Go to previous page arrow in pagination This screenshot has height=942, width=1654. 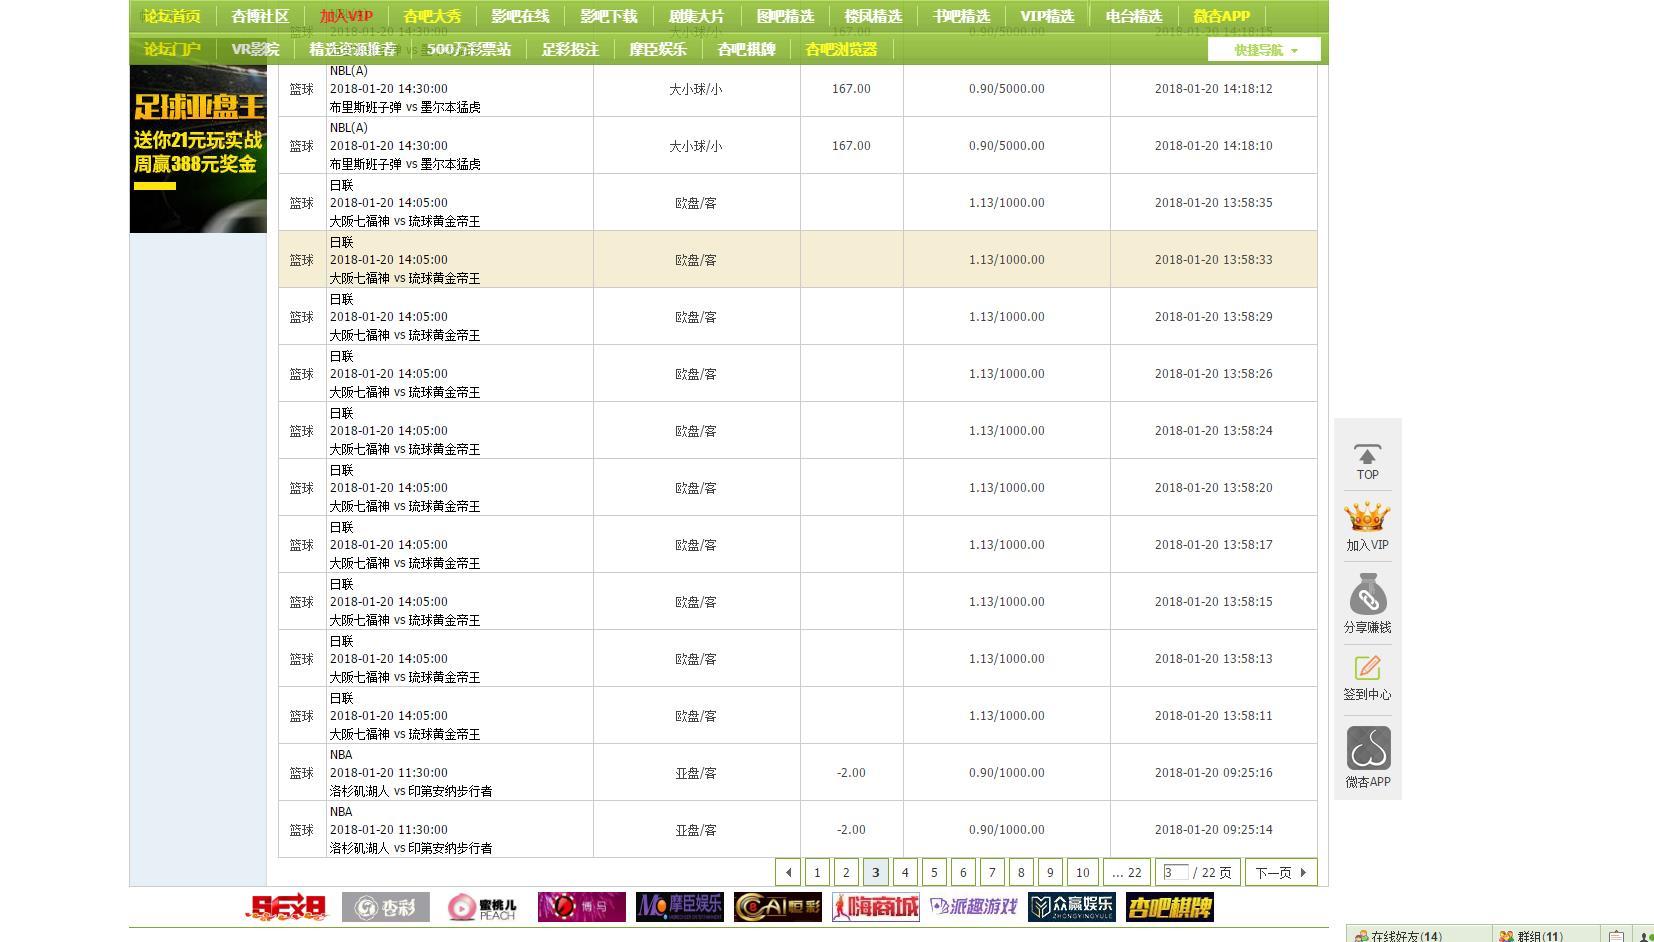pos(788,872)
